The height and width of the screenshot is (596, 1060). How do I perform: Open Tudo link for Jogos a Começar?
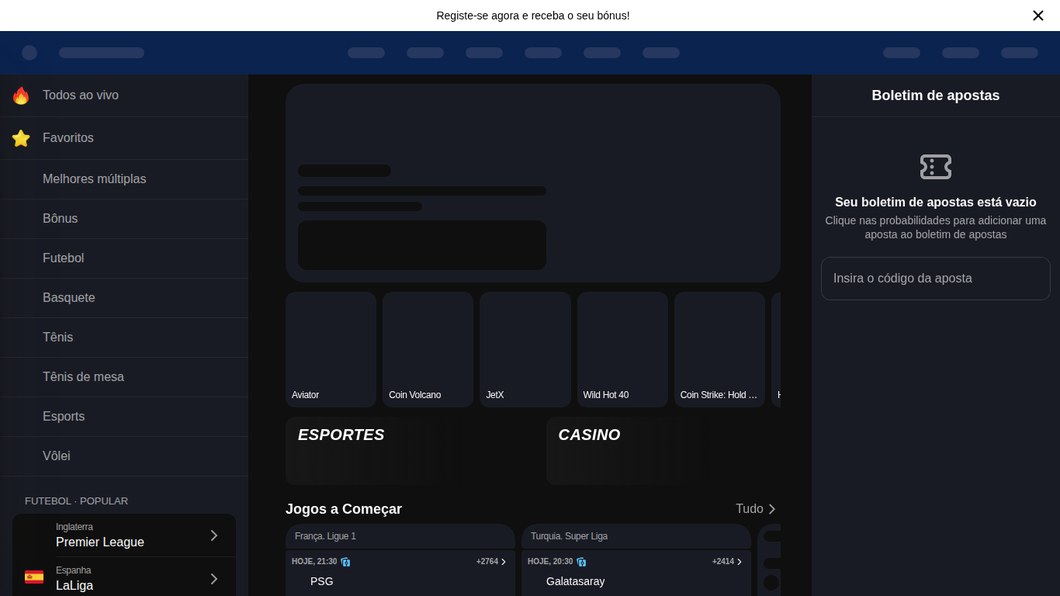(x=755, y=509)
